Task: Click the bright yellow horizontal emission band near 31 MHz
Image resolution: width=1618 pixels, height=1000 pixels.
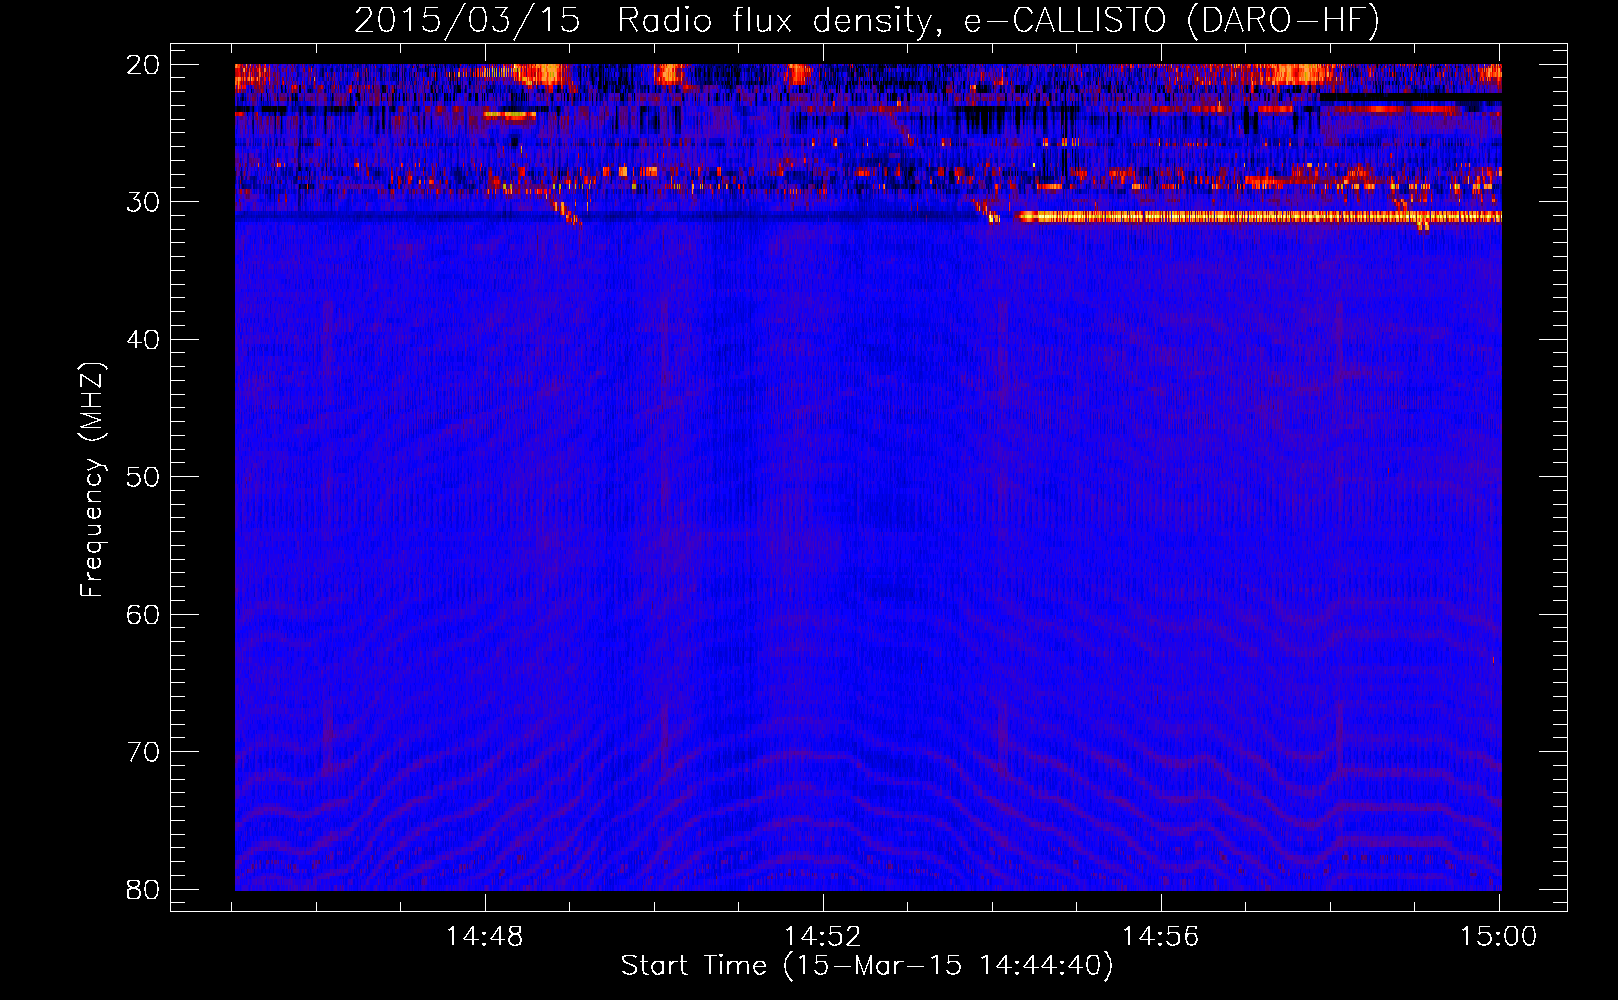Action: (x=1260, y=216)
